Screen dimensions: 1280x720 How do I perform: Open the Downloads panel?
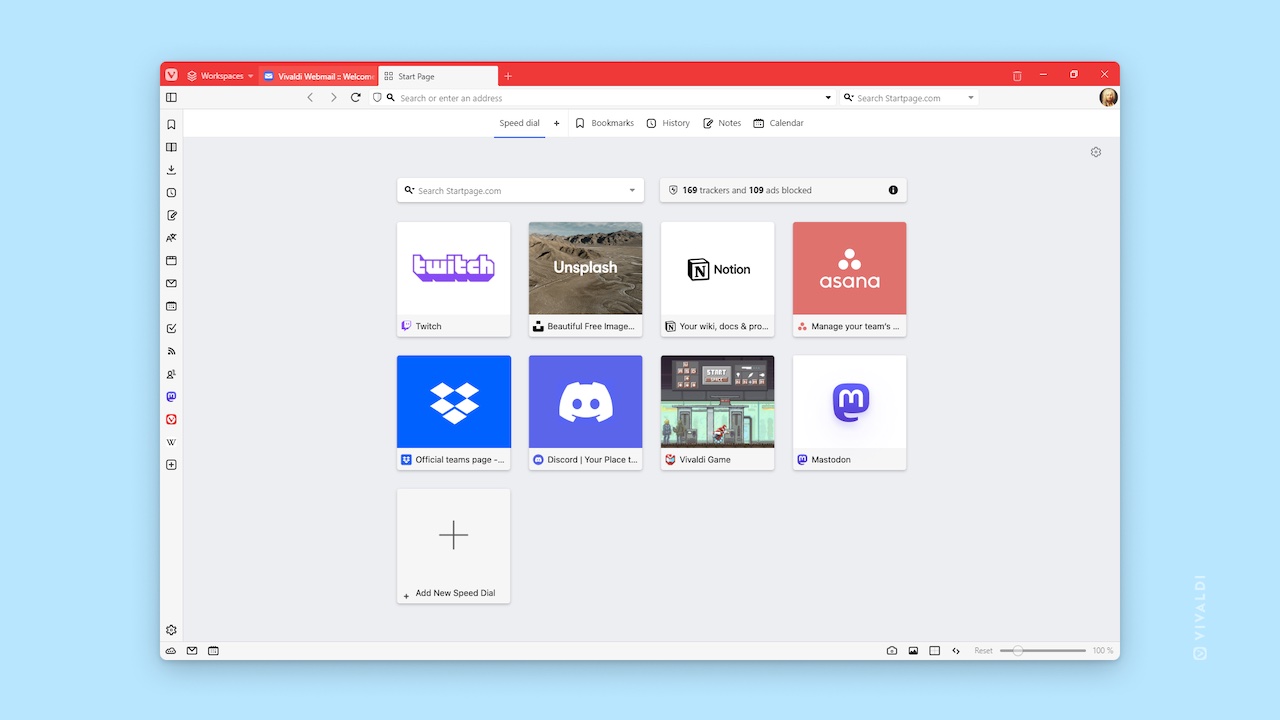170,169
